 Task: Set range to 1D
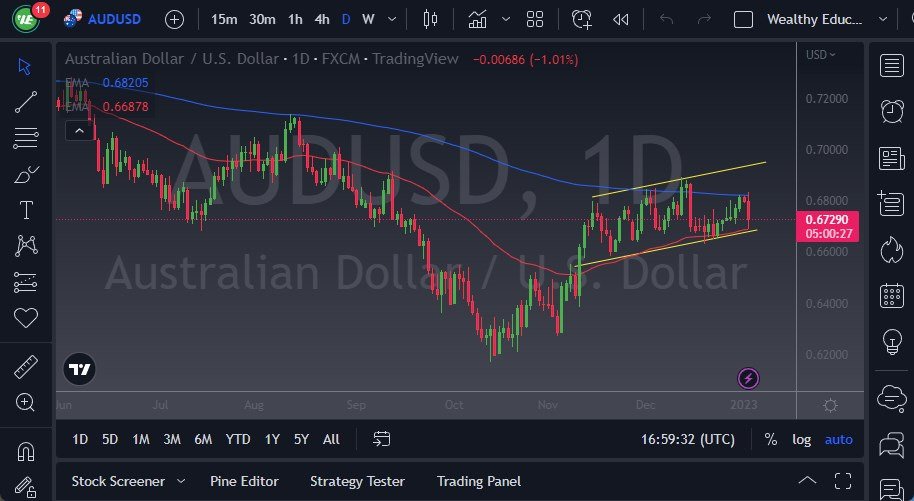click(x=80, y=439)
